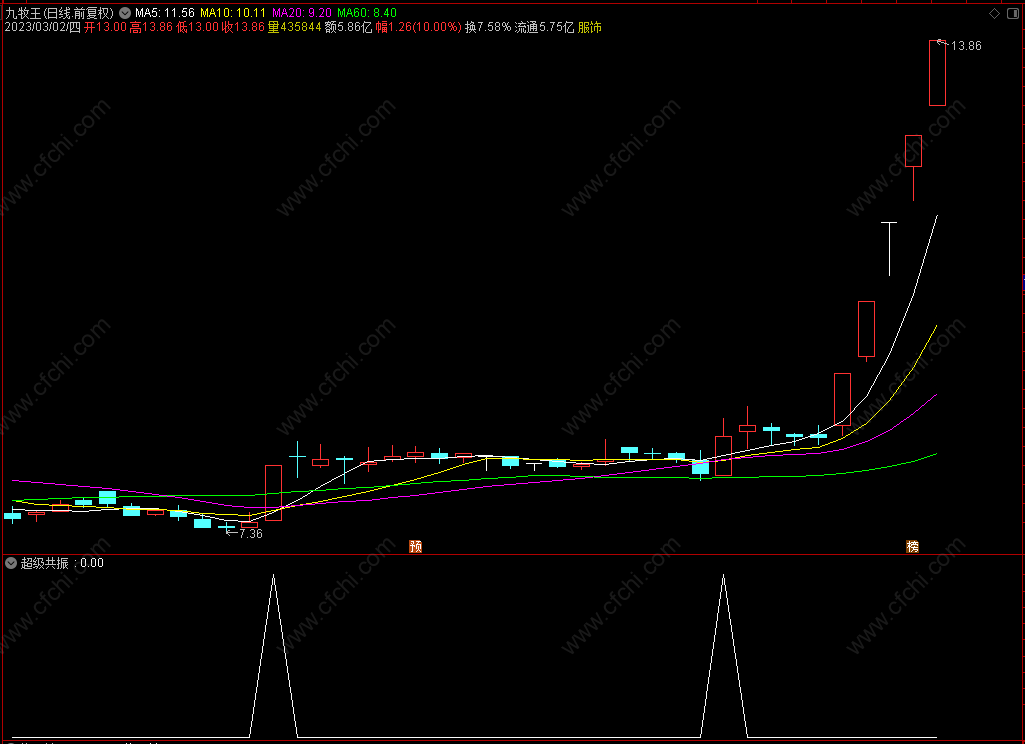This screenshot has height=744, width=1025.
Task: Expand the 超级共振 indicator dropdown arrow
Action: coord(11,563)
